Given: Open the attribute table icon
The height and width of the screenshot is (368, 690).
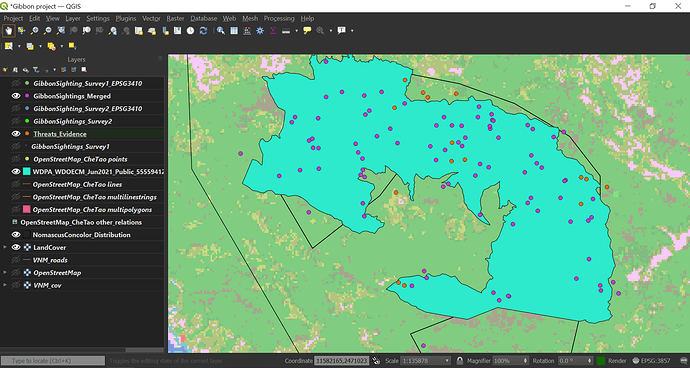Looking at the screenshot, I should click(234, 31).
